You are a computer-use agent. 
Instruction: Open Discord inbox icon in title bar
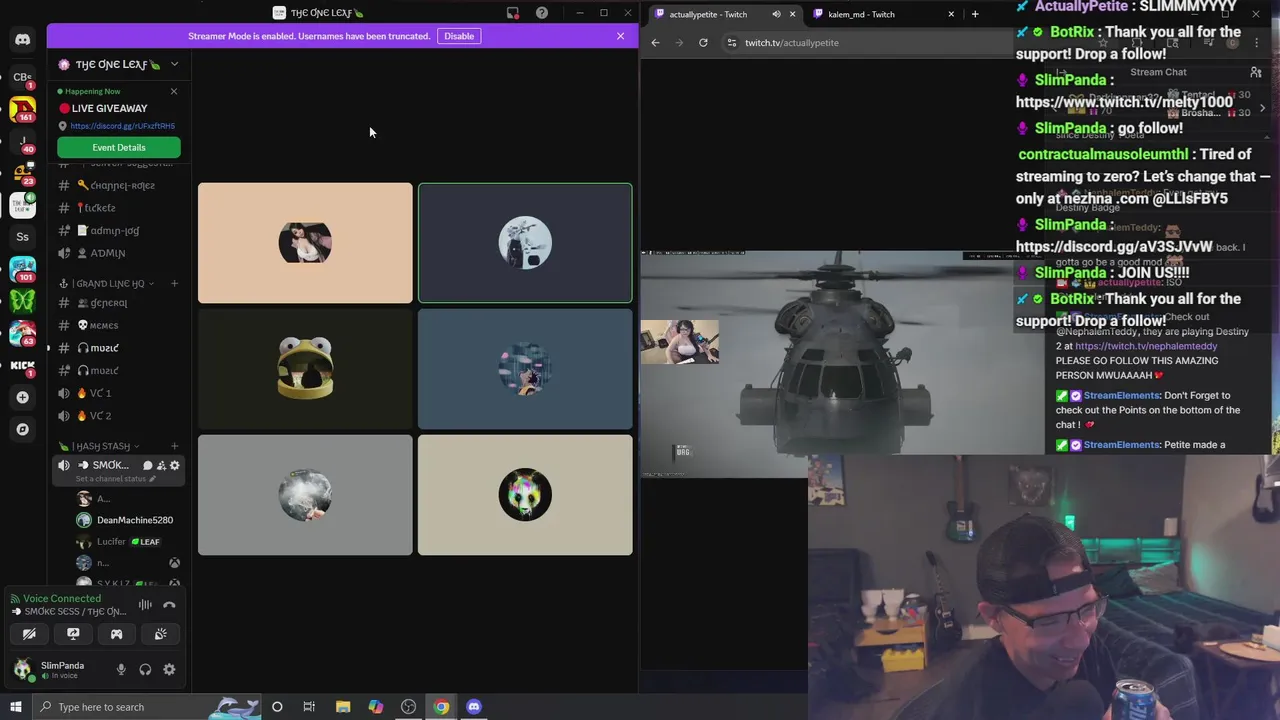513,13
